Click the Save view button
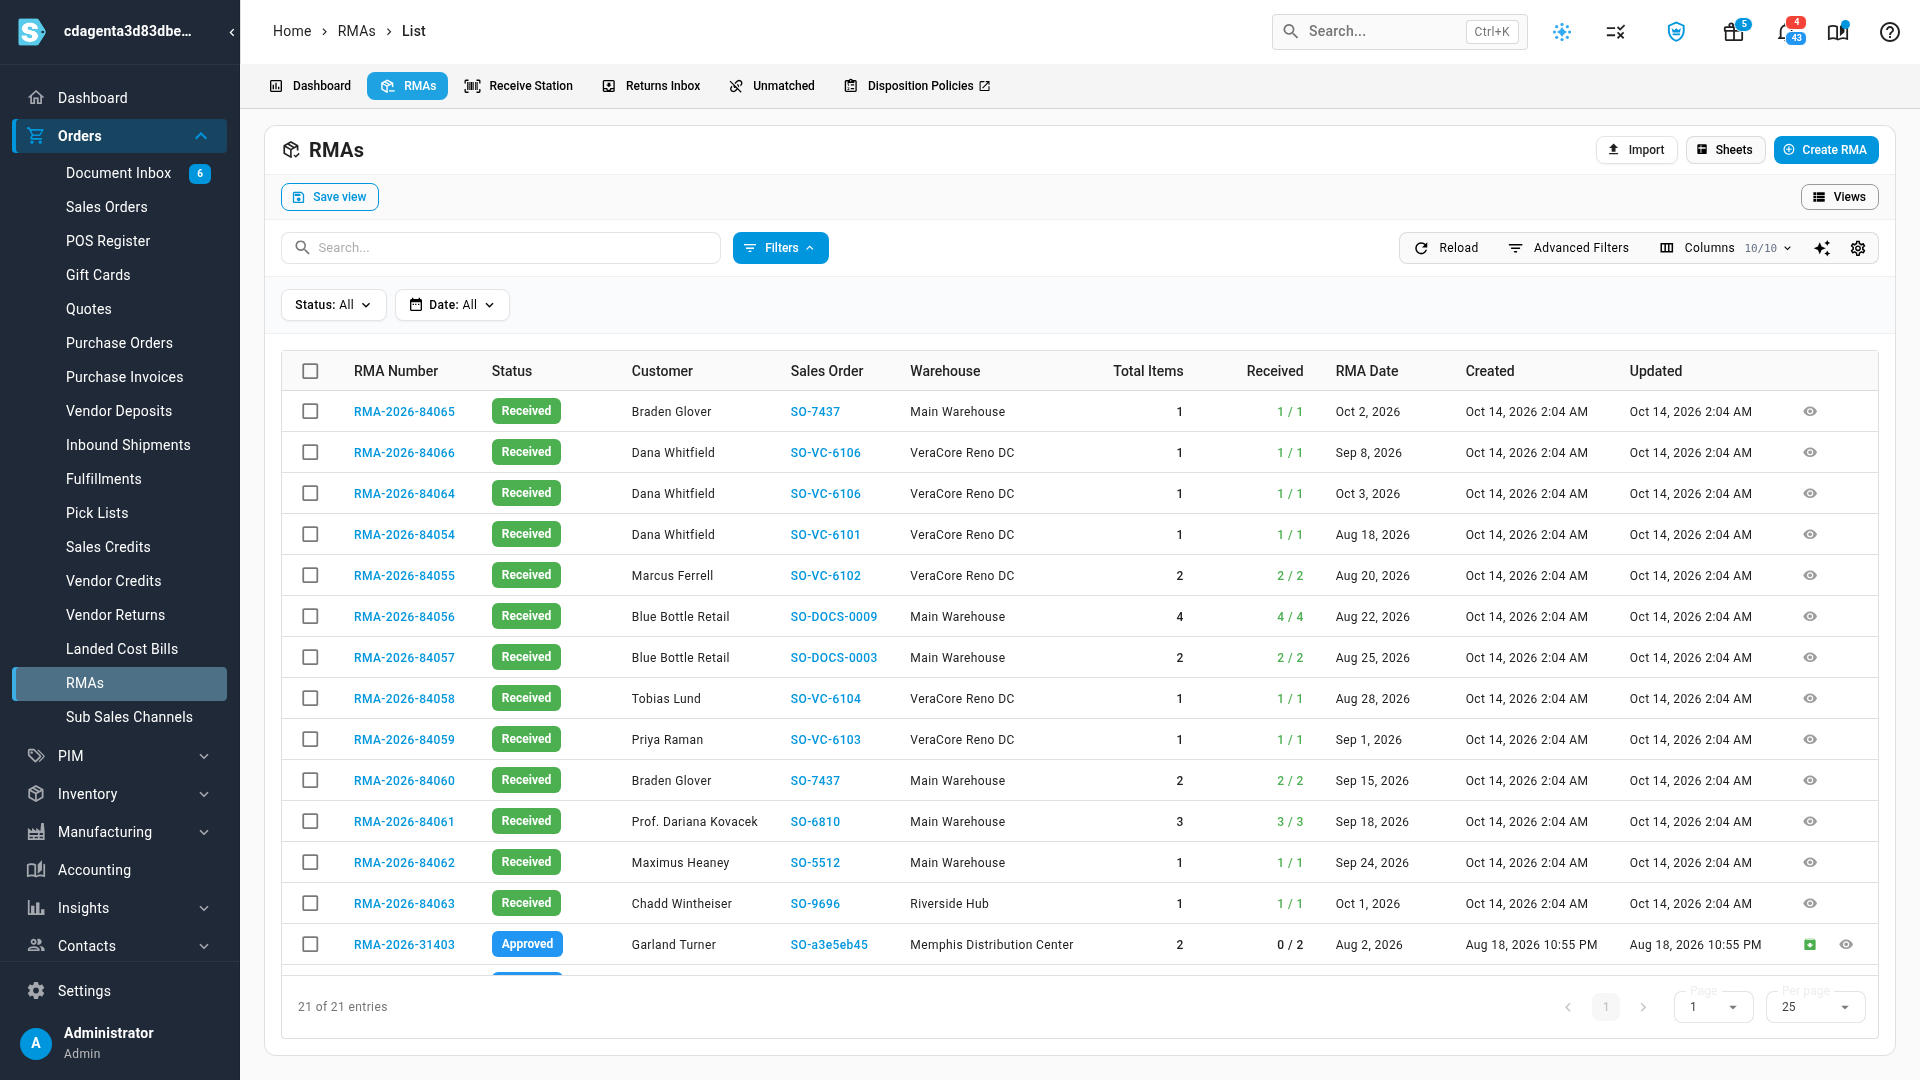The image size is (1920, 1080). click(x=330, y=197)
